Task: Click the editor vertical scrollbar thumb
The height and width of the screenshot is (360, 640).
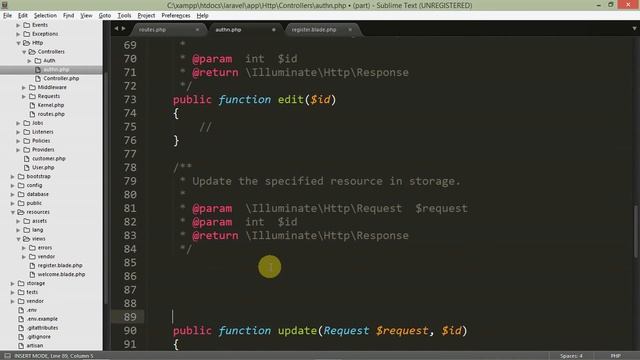Action: pos(636,231)
